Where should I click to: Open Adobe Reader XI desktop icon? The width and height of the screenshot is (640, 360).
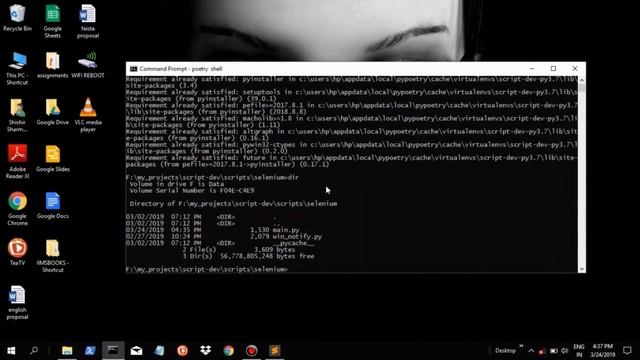pos(17,162)
